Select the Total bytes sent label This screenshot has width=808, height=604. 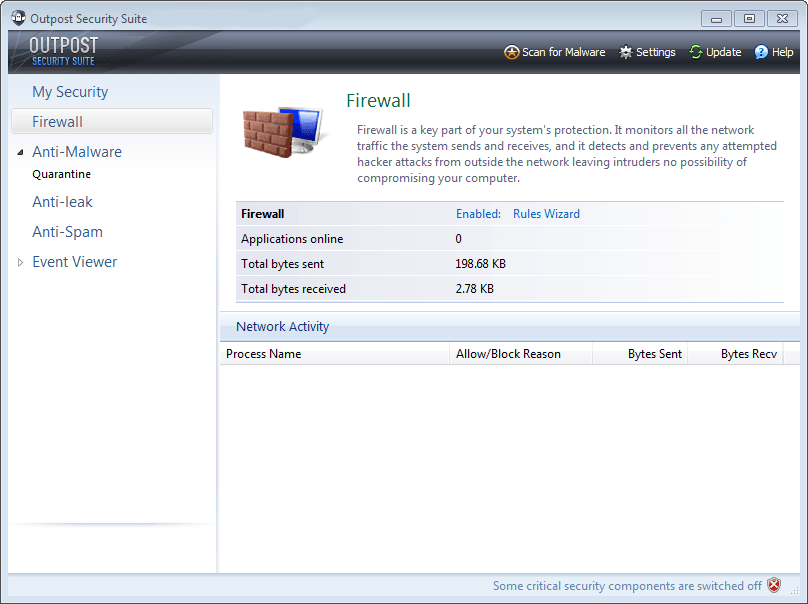(282, 264)
